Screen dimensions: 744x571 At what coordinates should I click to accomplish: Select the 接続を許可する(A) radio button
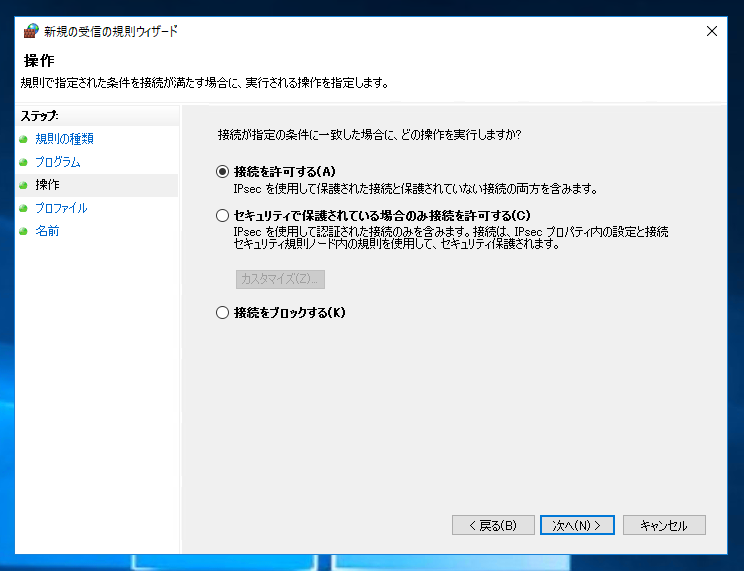pos(222,171)
